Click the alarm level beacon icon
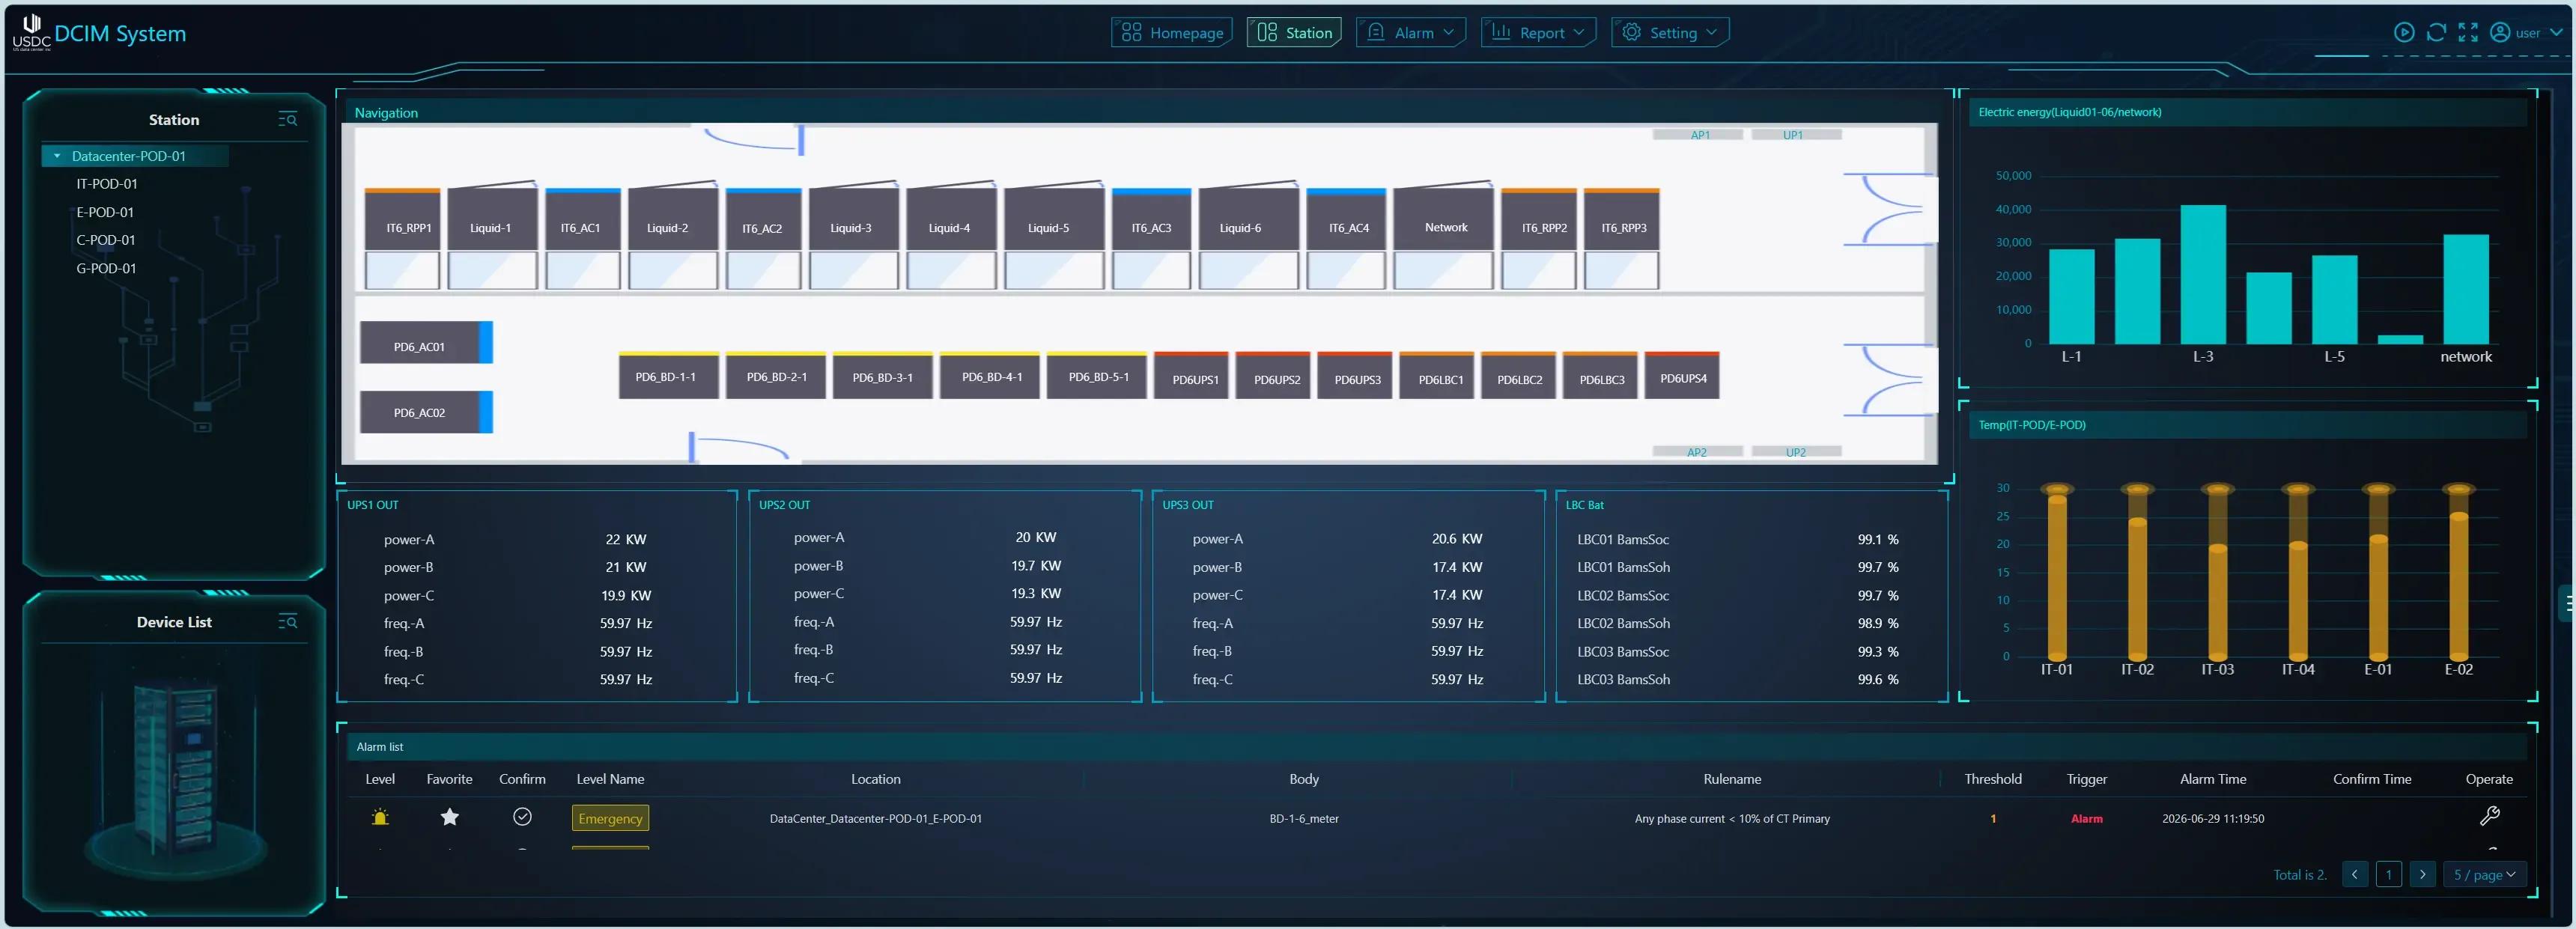 (x=380, y=817)
